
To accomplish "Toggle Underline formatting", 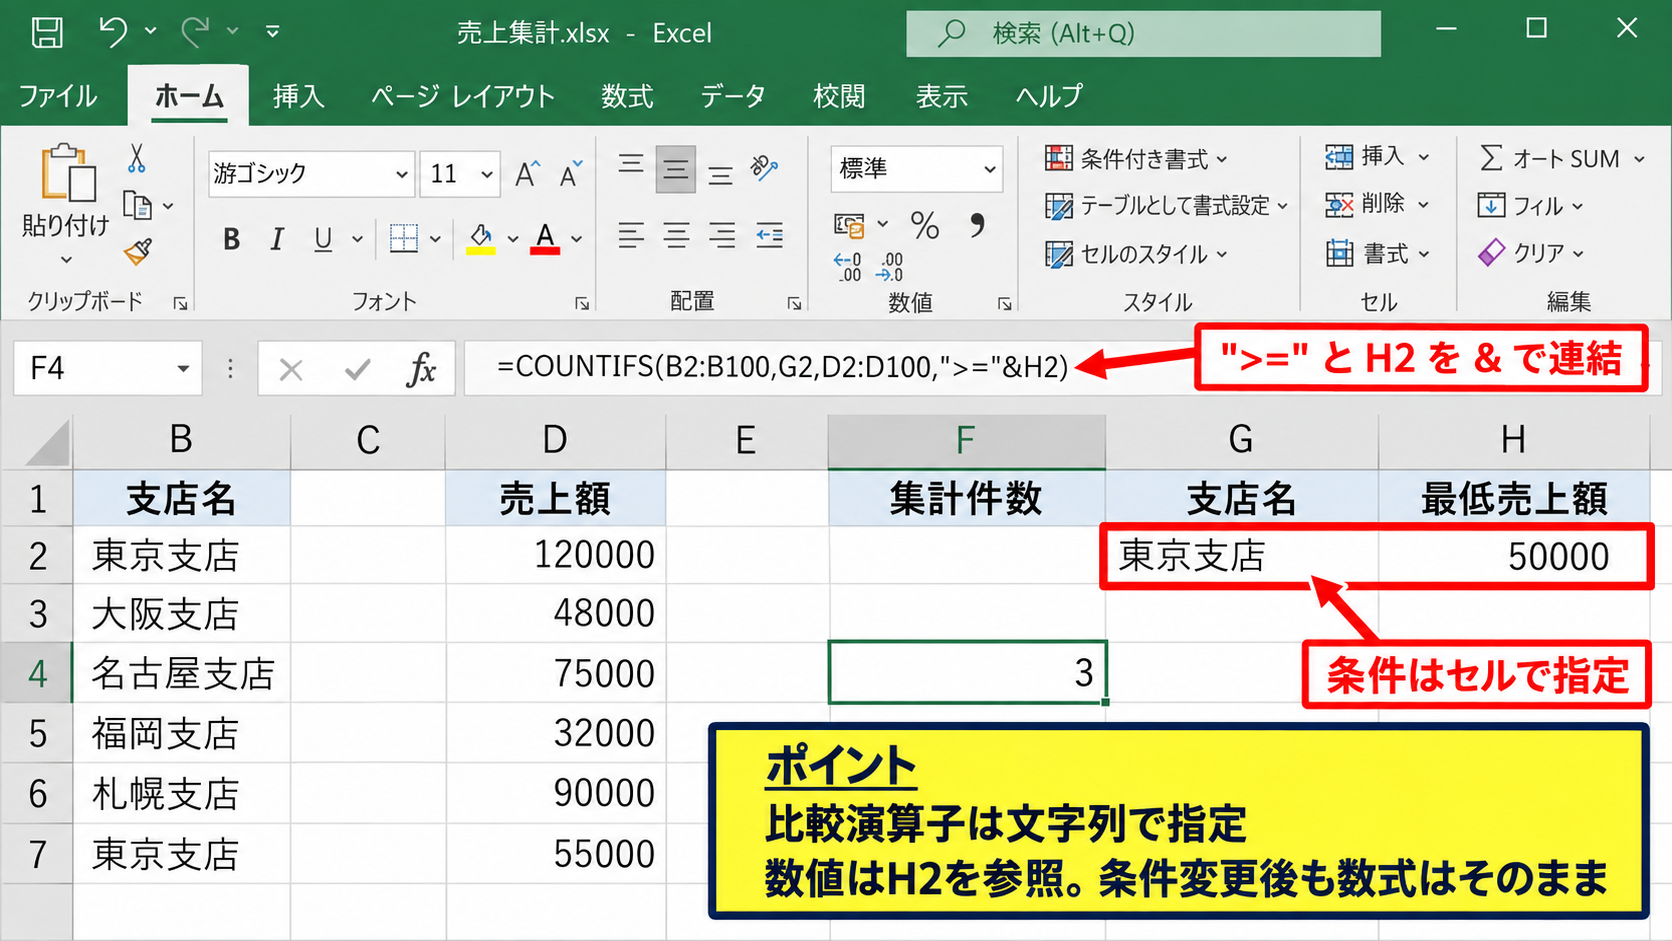I will (x=323, y=239).
